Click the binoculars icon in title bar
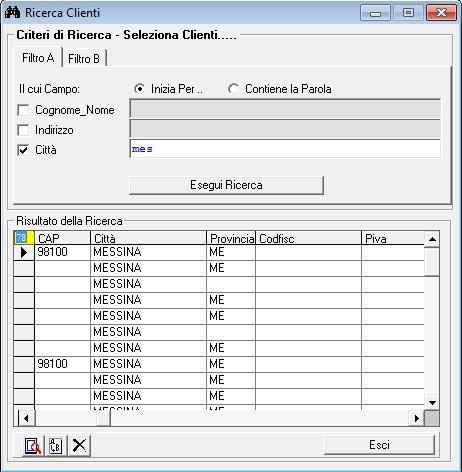 pos(13,13)
